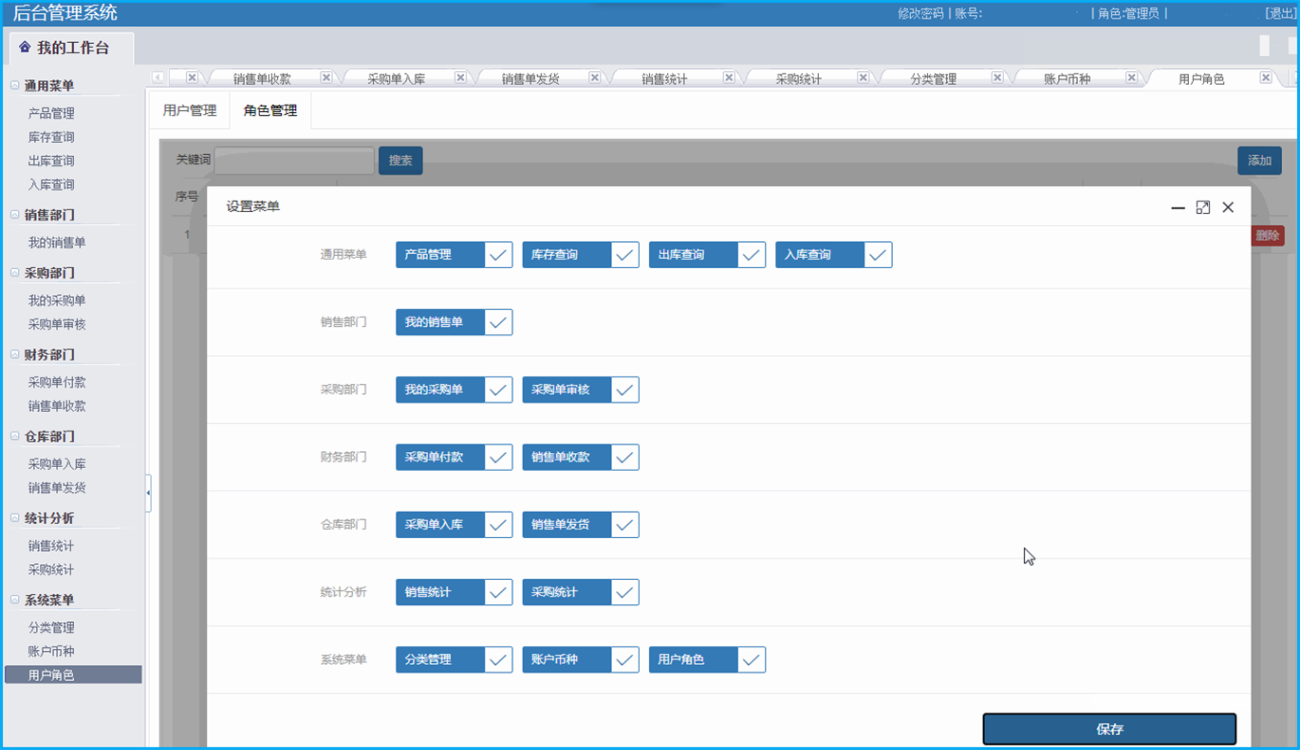Viewport: 1300px width, 750px height.
Task: Click the 搜索 search button
Action: click(x=401, y=160)
